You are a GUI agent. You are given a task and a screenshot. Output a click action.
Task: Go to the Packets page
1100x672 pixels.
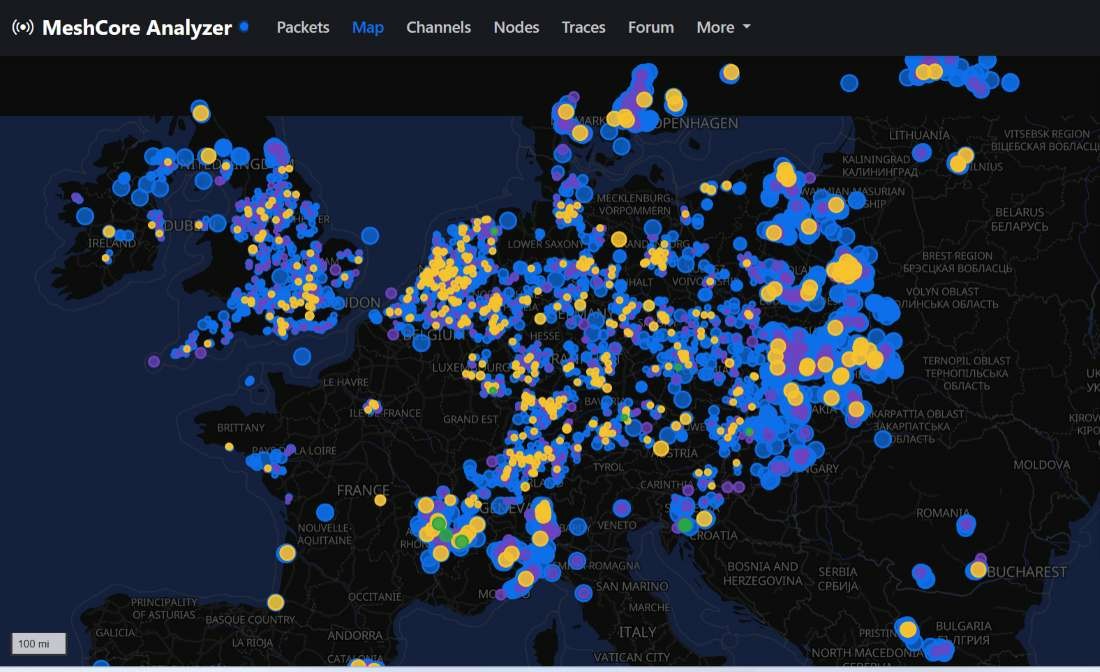303,27
